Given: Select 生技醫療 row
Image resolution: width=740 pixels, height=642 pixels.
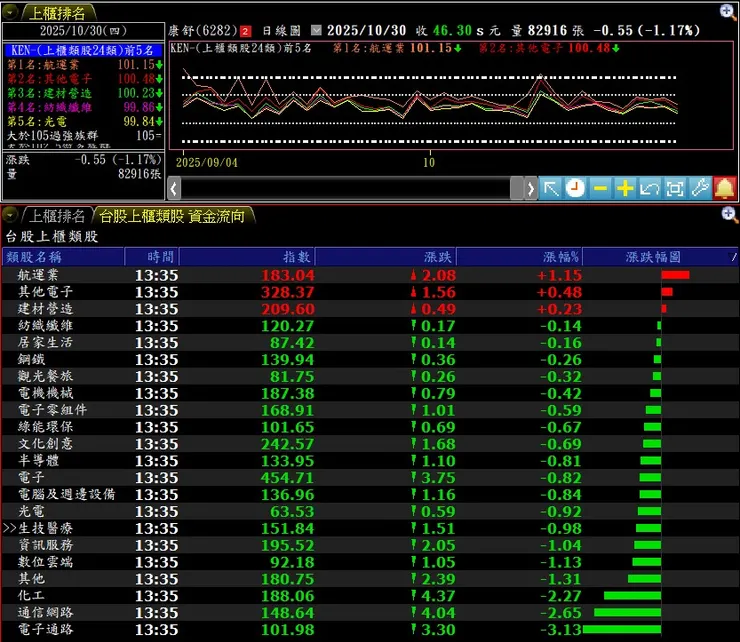Looking at the screenshot, I should point(370,528).
